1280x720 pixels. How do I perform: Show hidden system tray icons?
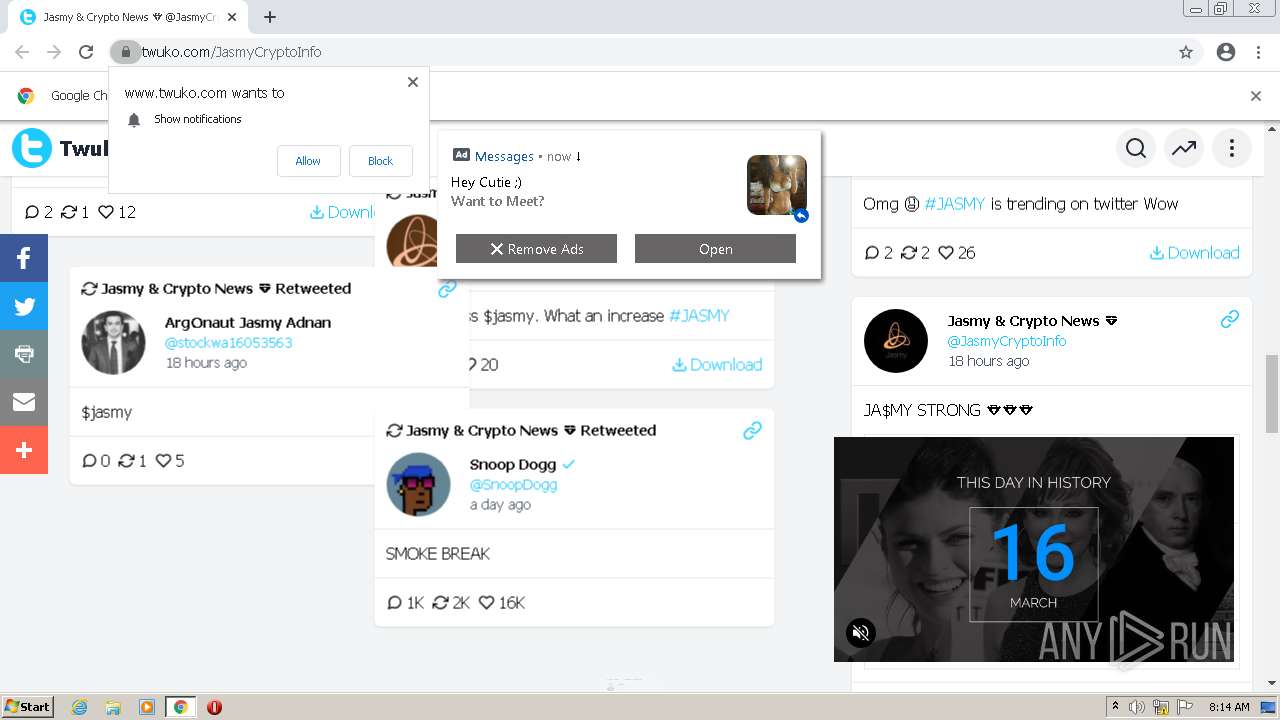1115,707
